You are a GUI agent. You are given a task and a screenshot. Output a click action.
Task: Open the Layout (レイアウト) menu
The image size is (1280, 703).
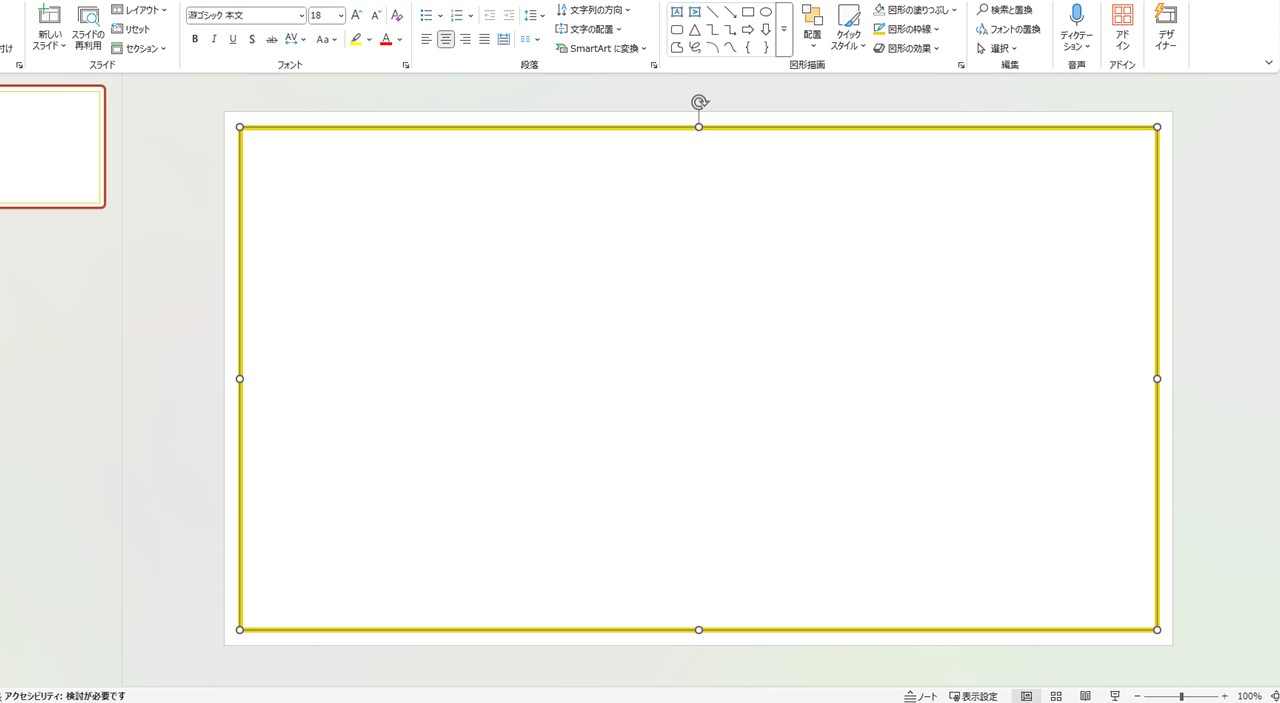click(x=139, y=10)
